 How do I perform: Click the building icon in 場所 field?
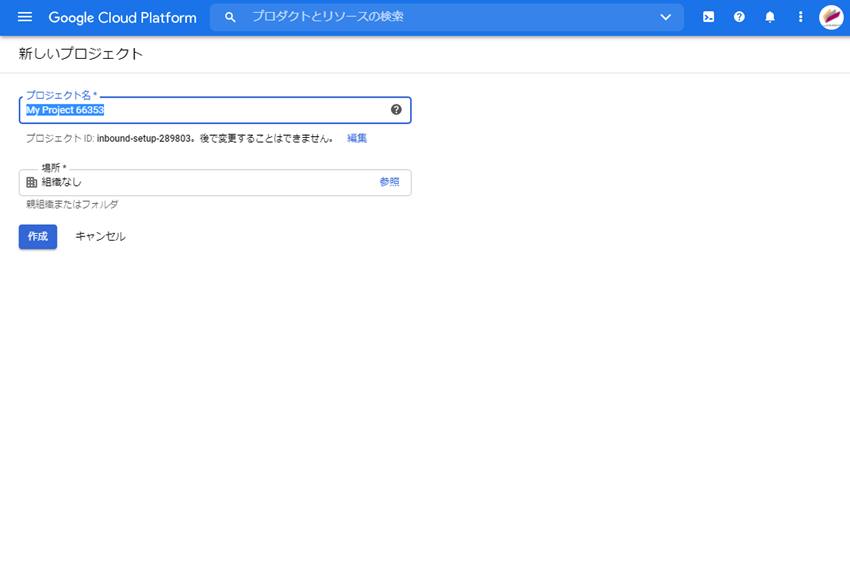point(32,182)
